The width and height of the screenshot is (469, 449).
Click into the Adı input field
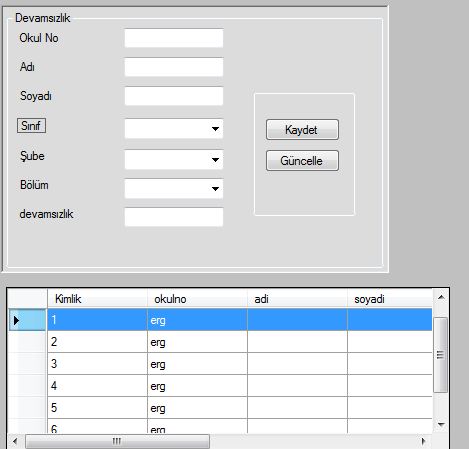click(174, 67)
